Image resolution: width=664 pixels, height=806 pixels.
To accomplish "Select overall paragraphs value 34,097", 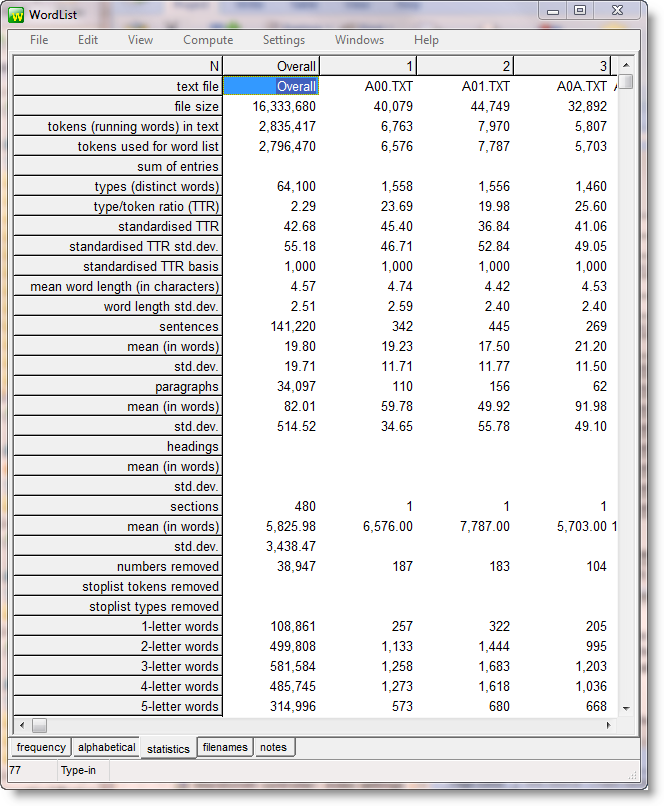I will (x=297, y=387).
